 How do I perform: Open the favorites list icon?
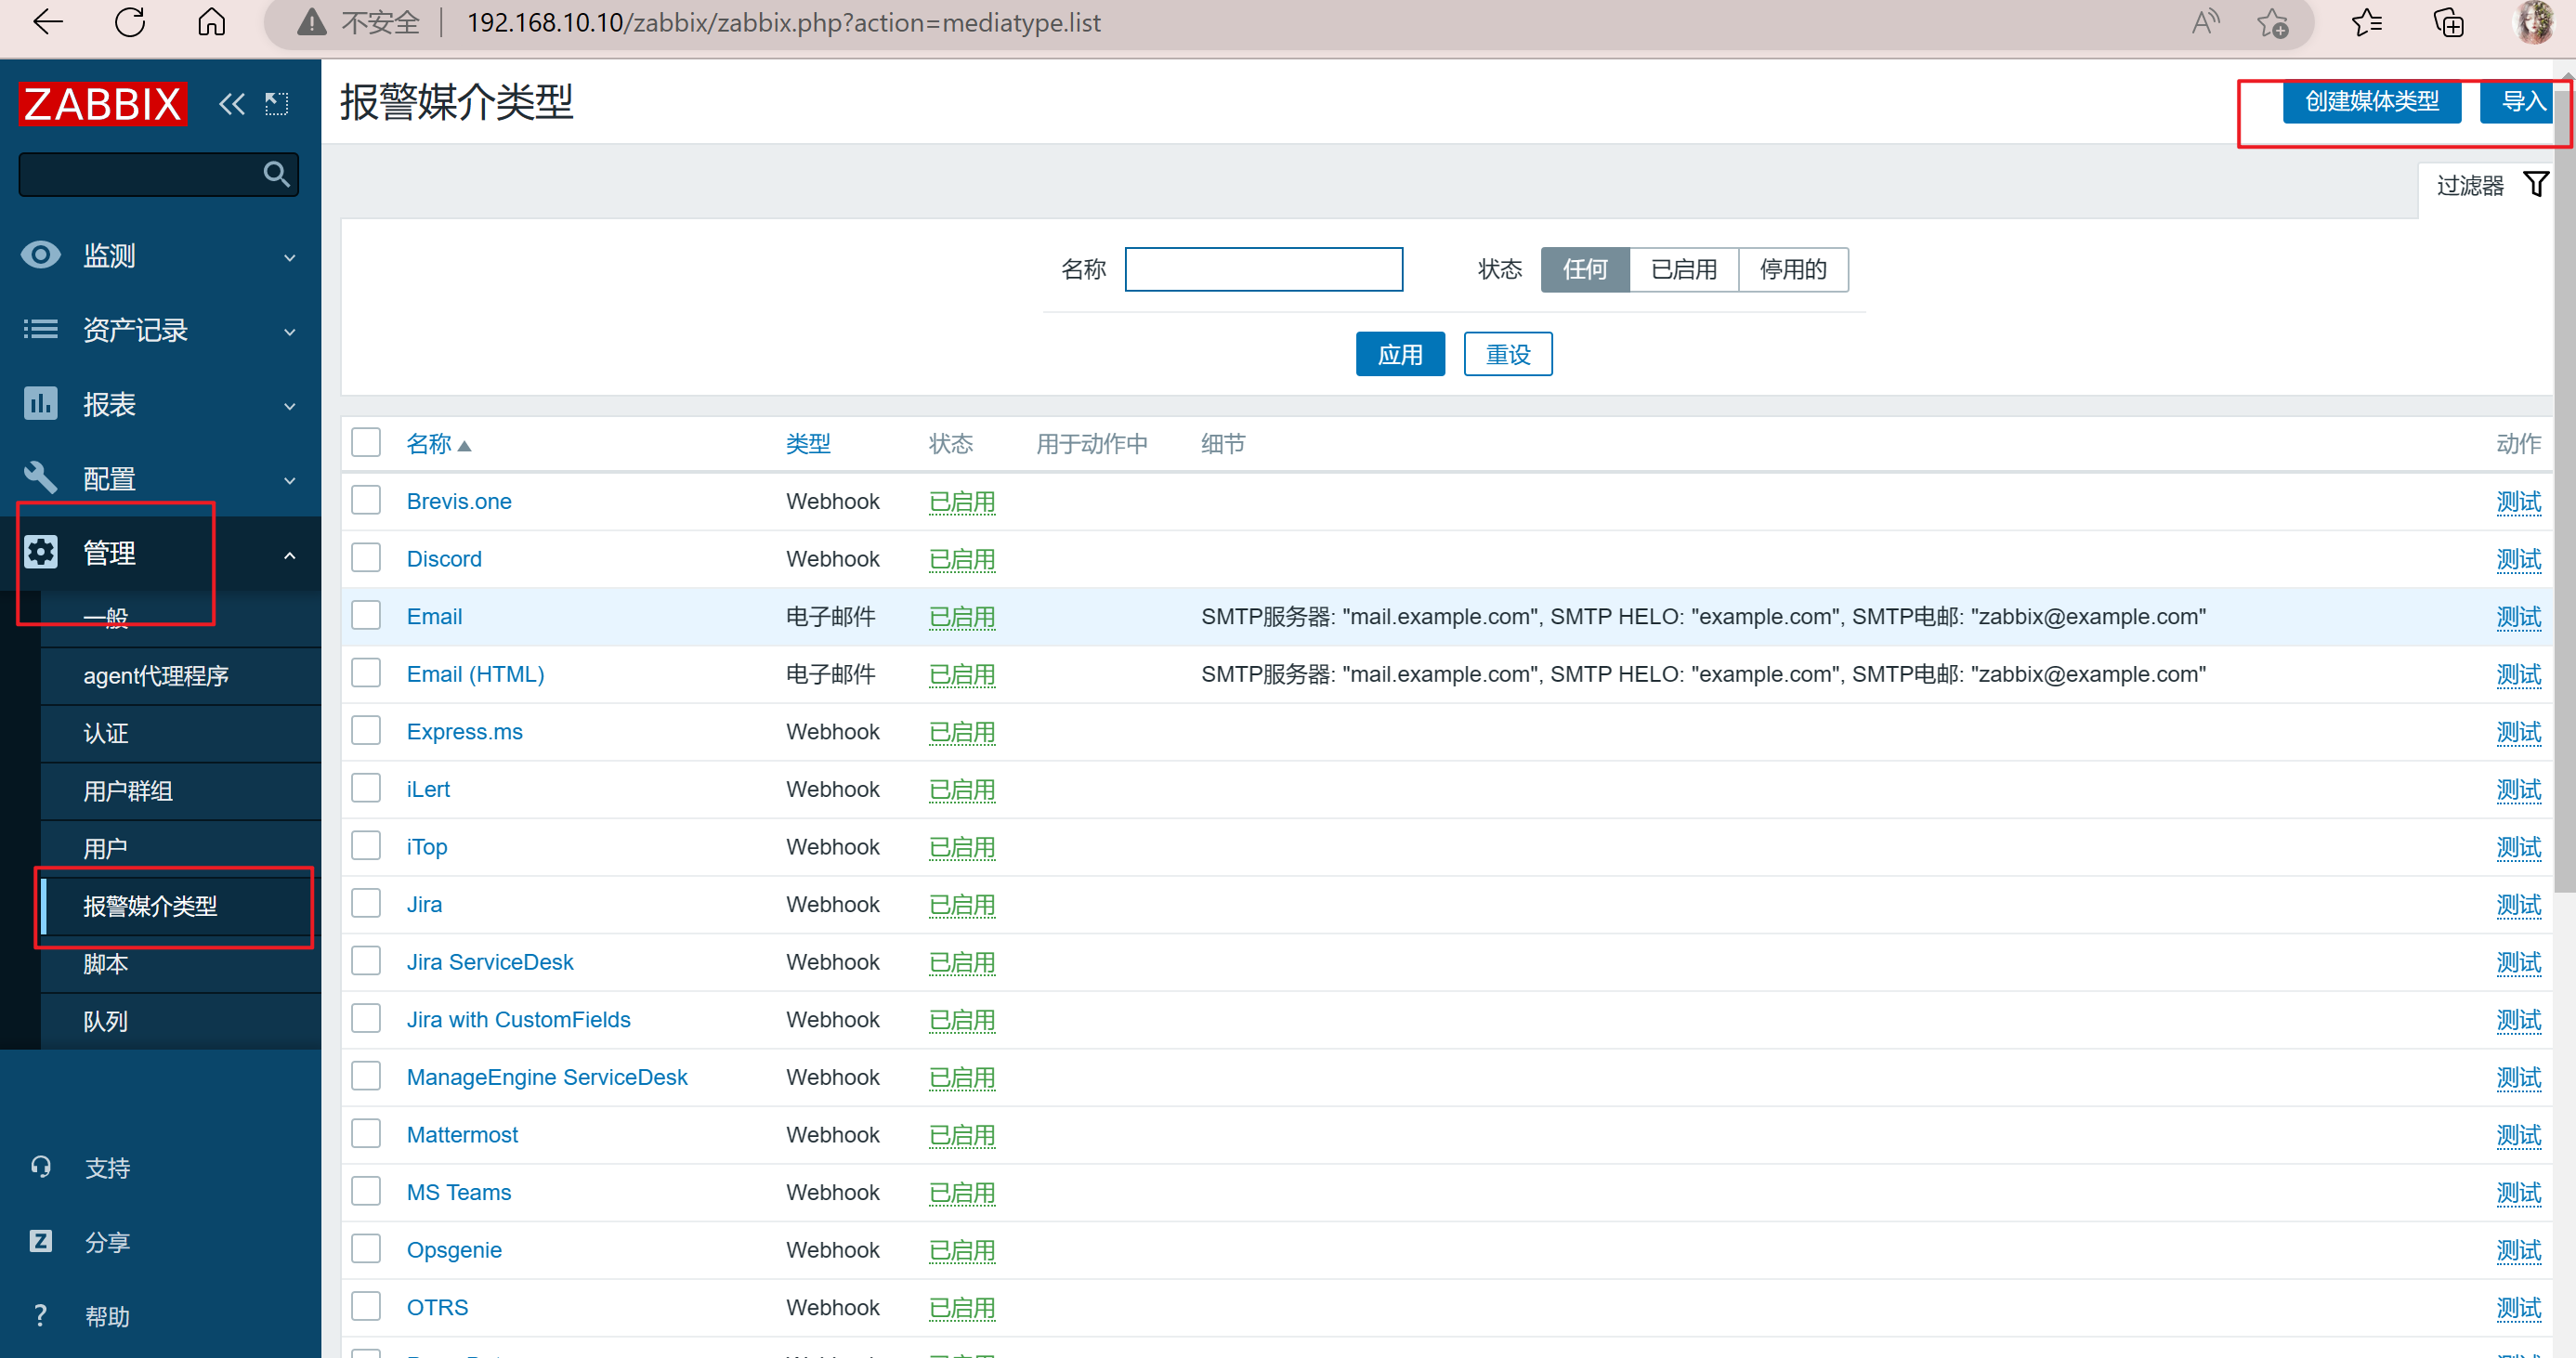point(2367,22)
